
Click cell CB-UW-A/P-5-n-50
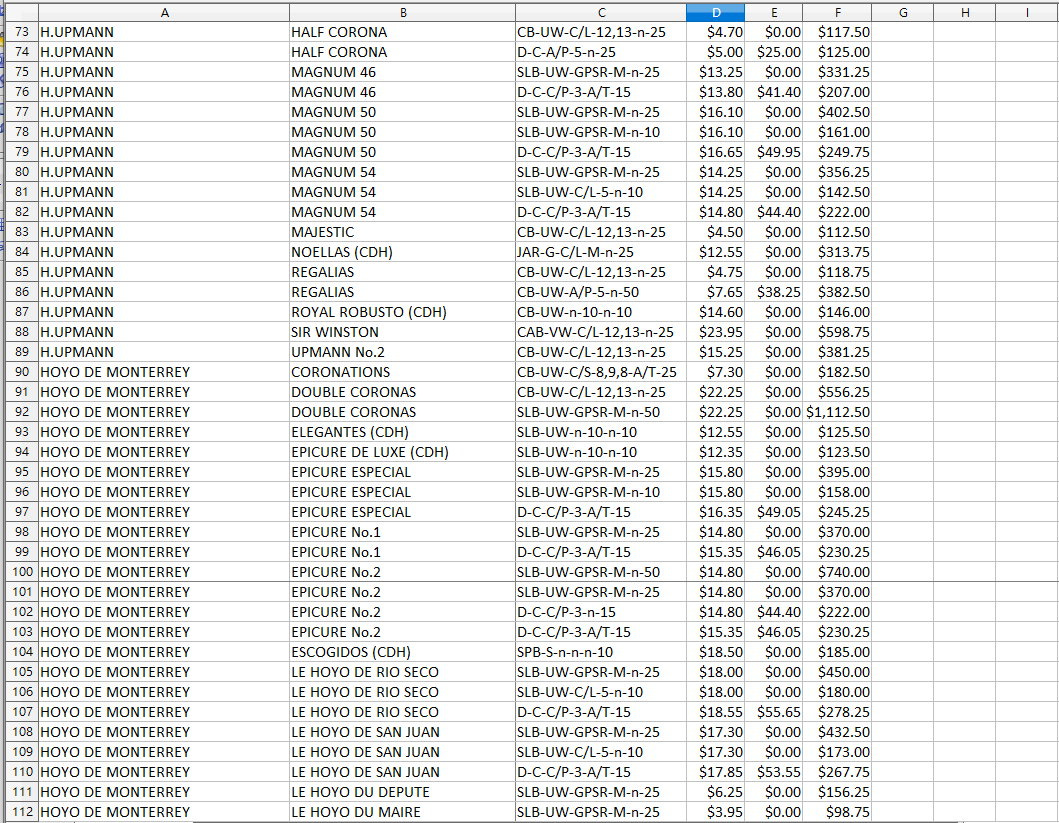pyautogui.click(x=601, y=292)
